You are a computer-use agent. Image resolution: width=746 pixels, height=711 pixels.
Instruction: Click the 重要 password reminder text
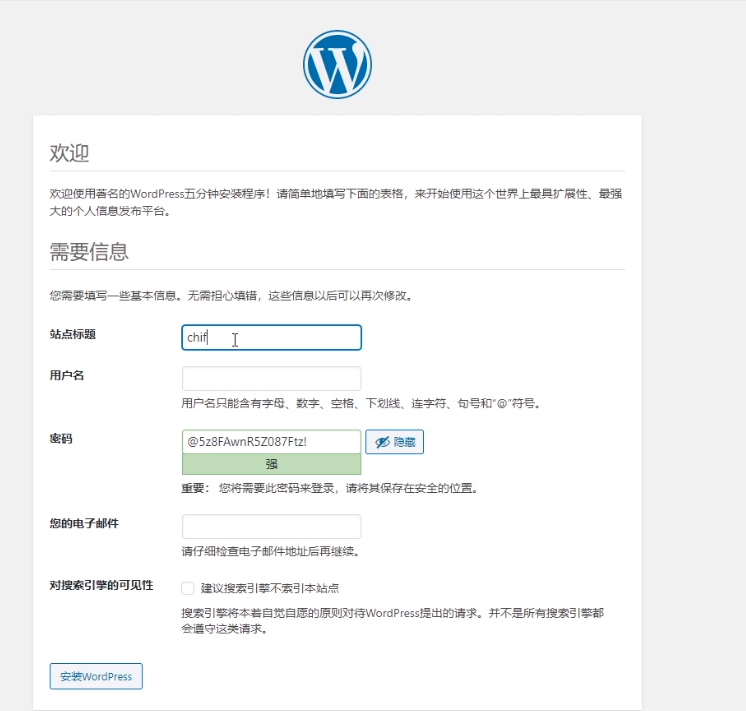pyautogui.click(x=330, y=488)
